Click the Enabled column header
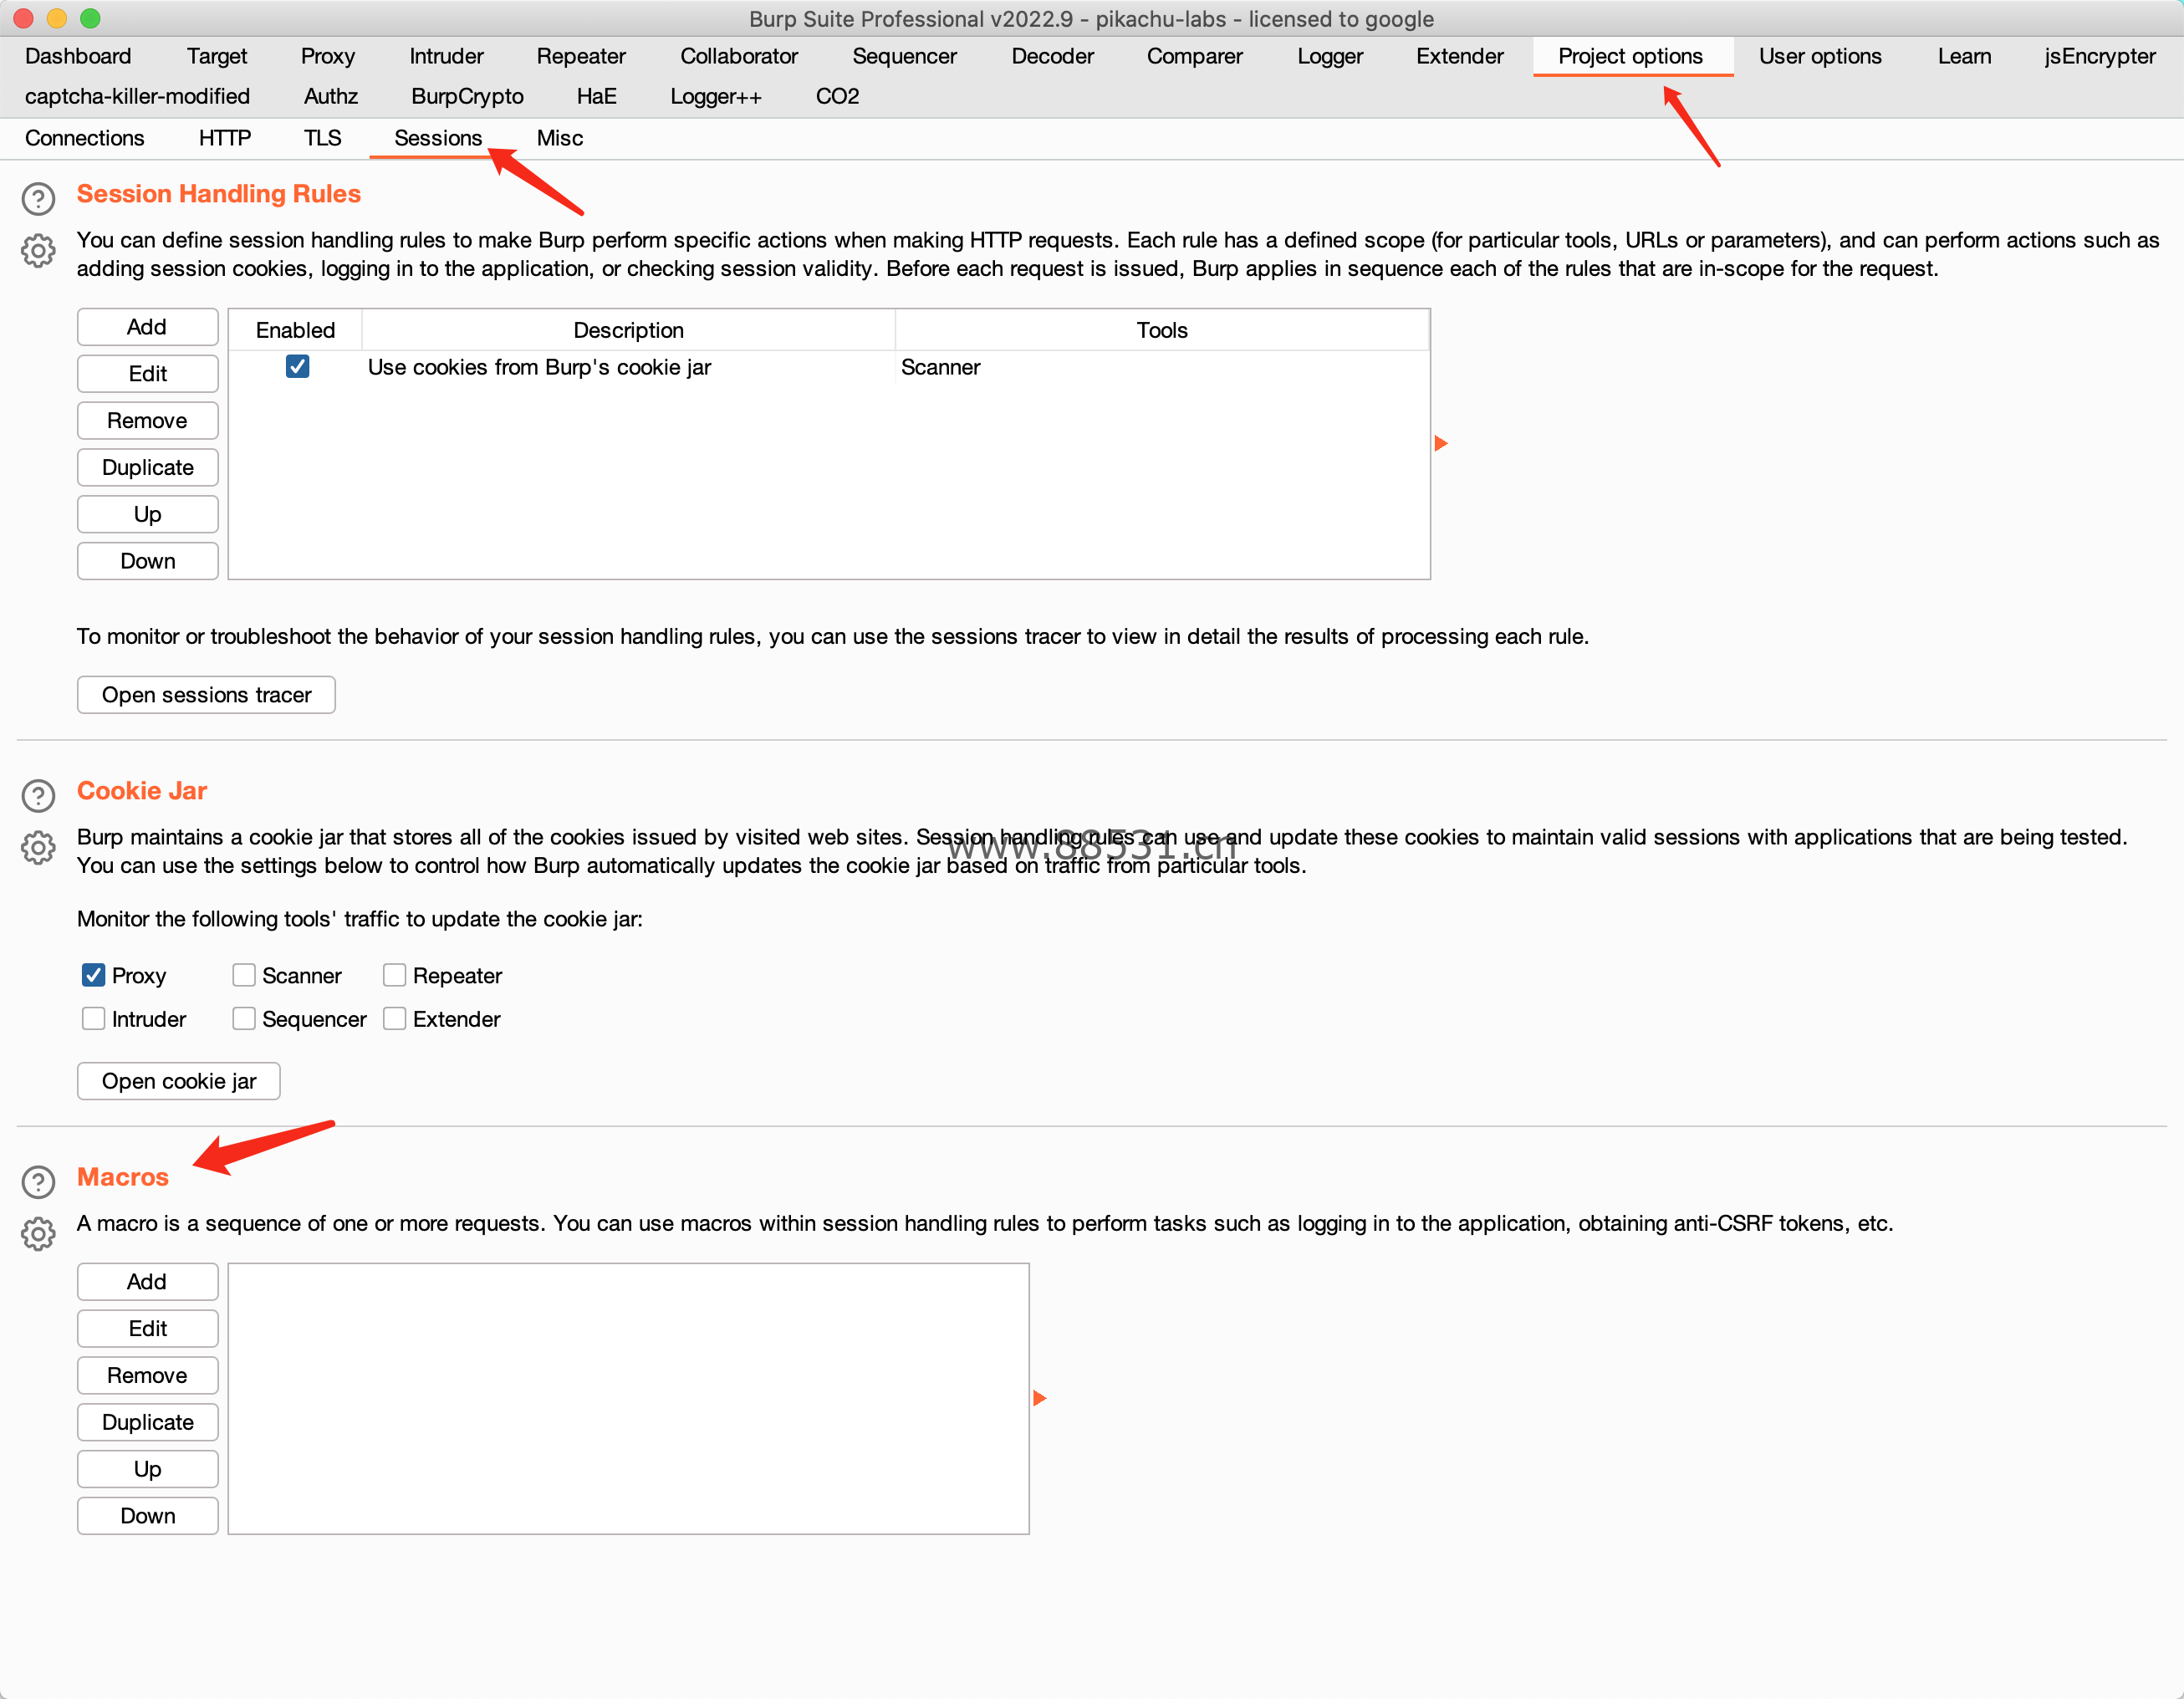Screen dimensions: 2184x1699 295,330
